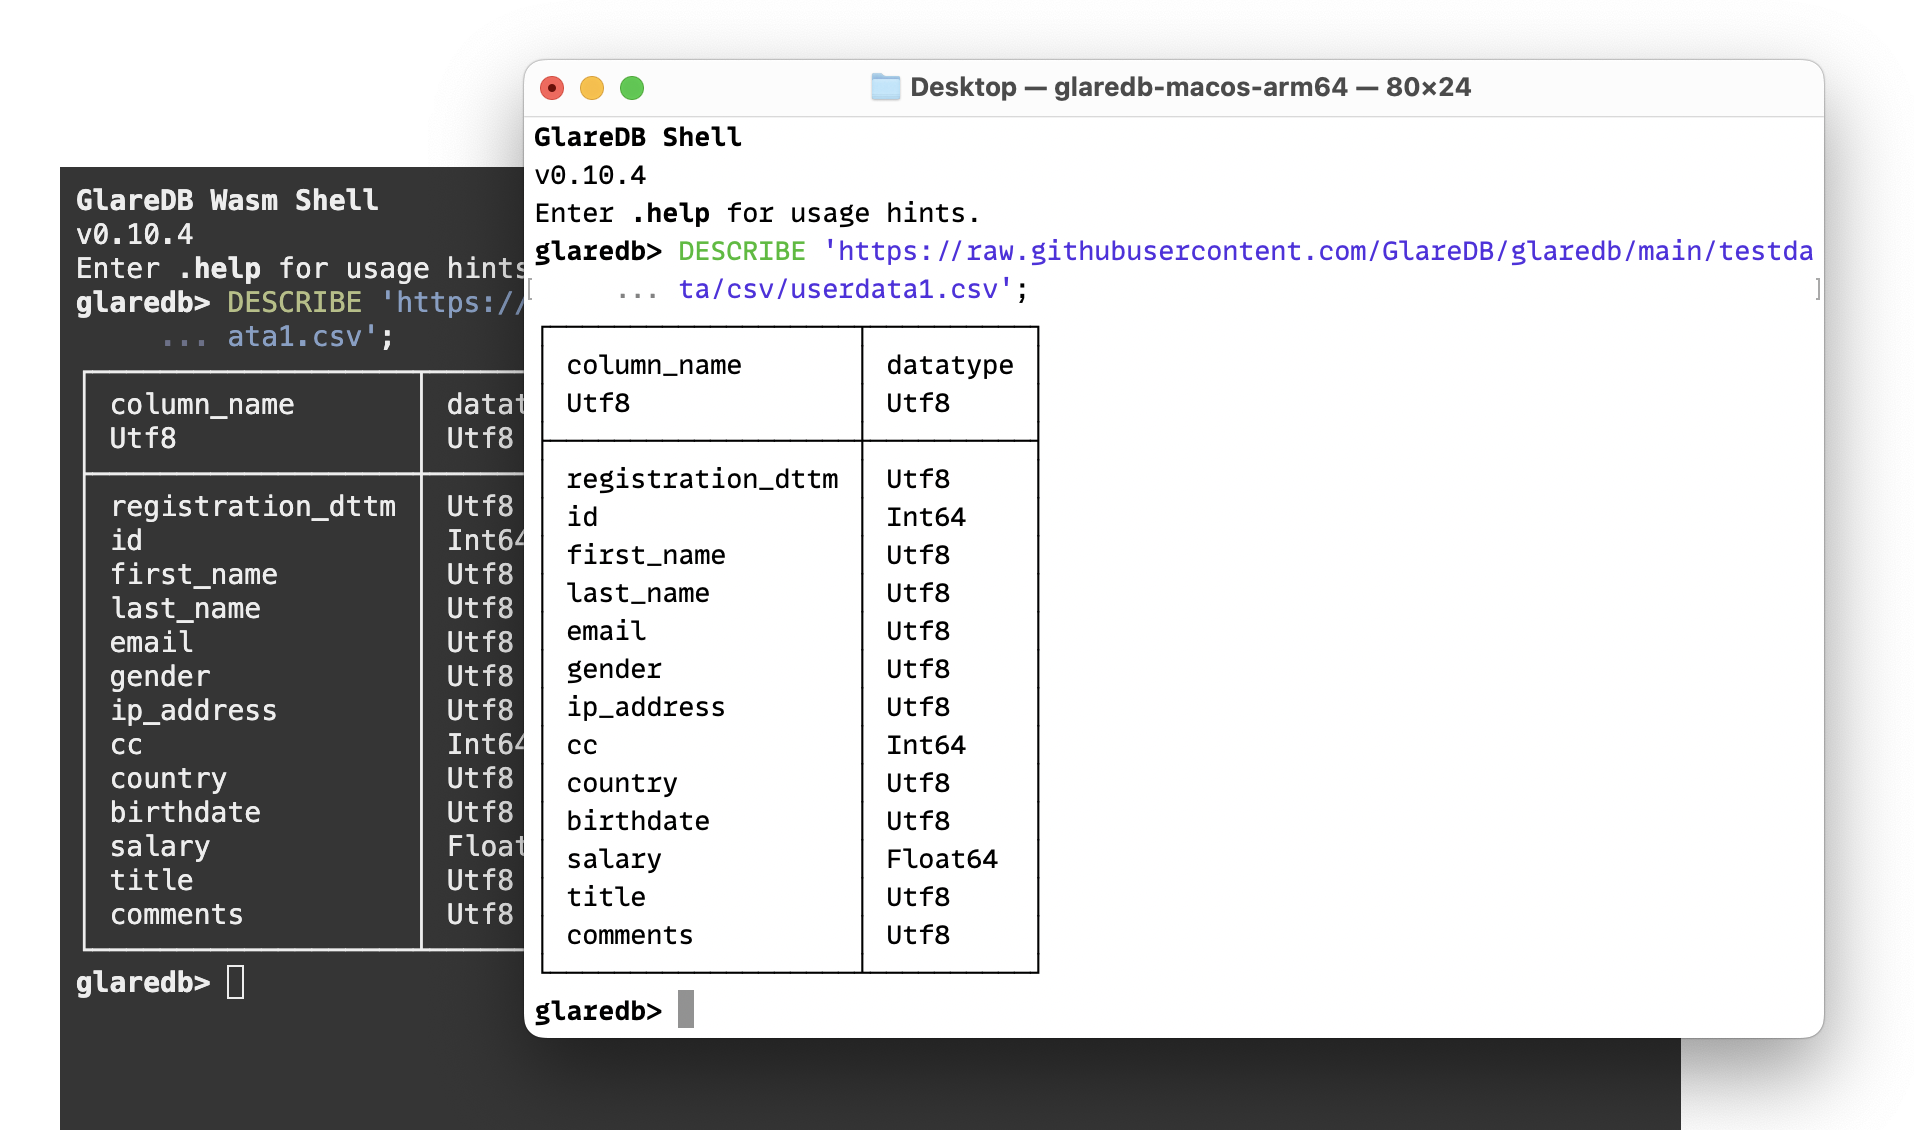Close the glaredb-macos-arm64 terminal window
Viewport: 1914px width, 1130px height.
coord(552,88)
